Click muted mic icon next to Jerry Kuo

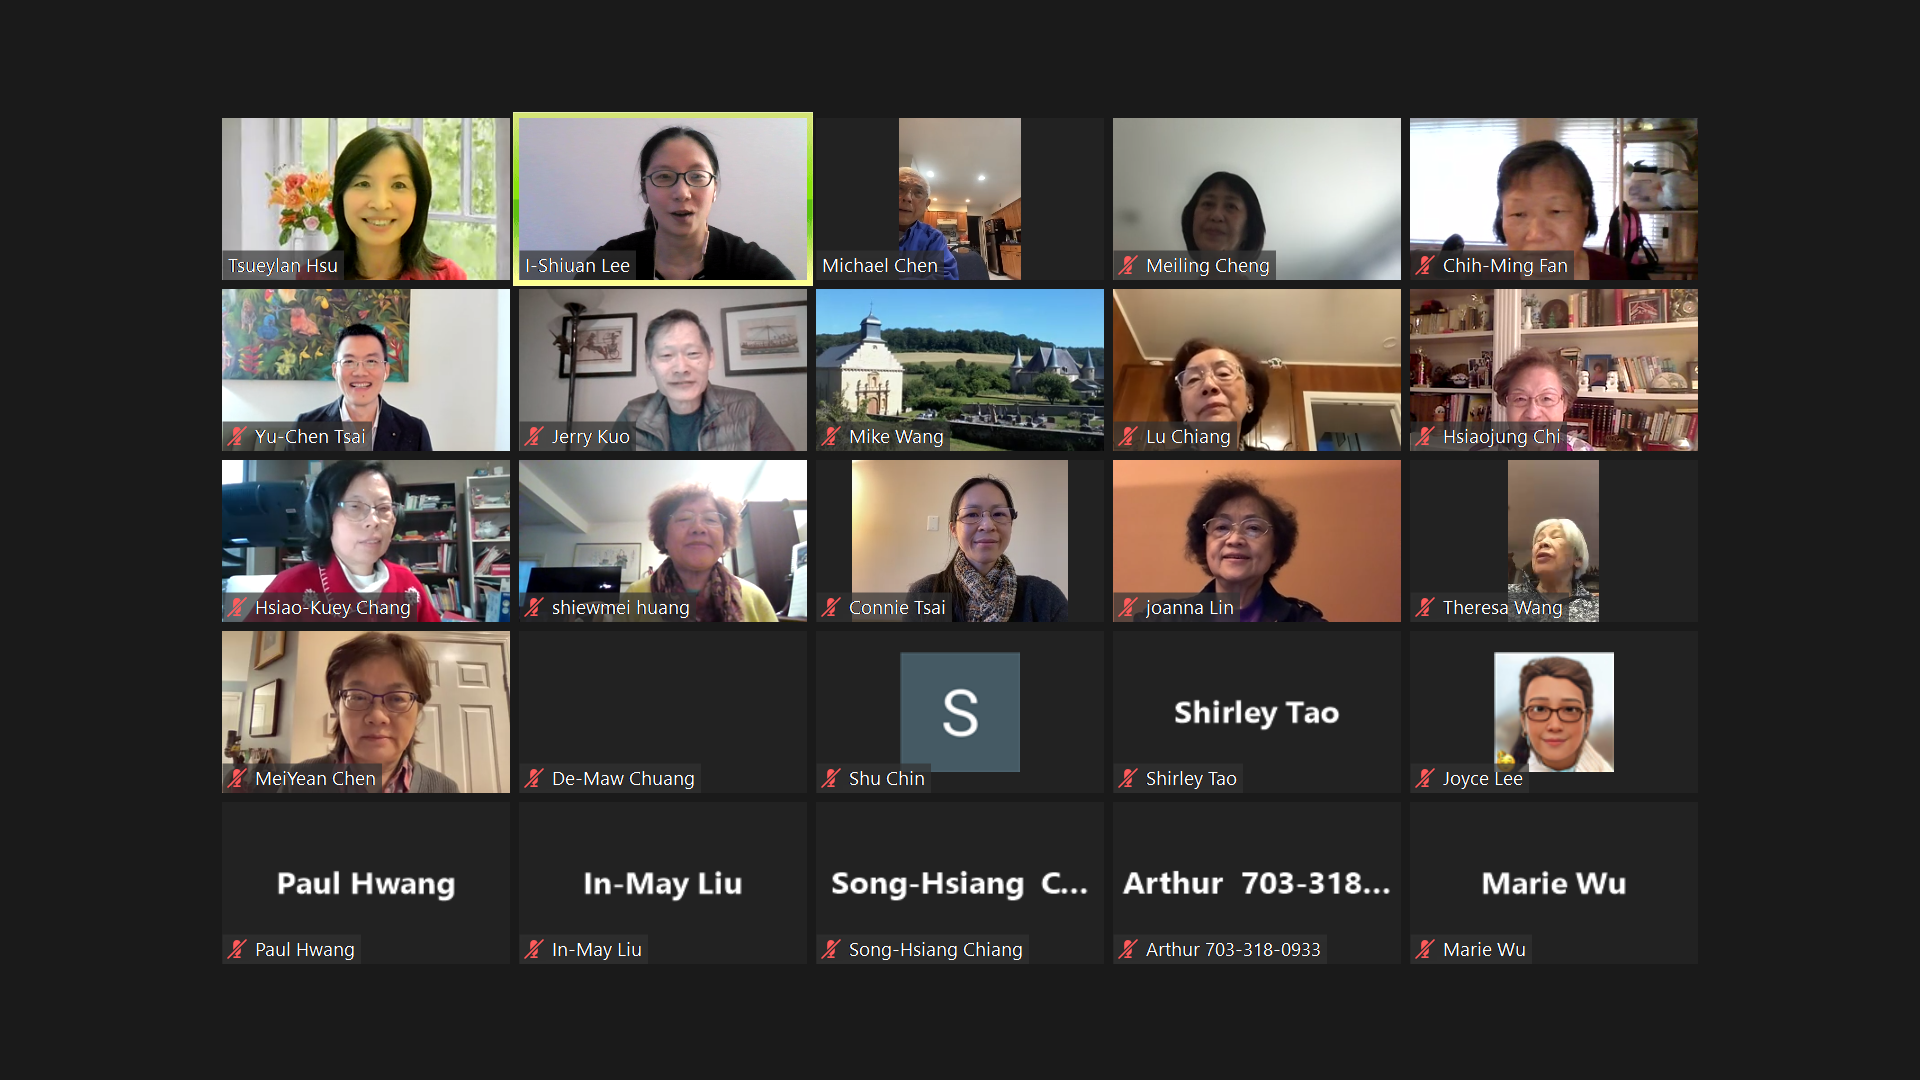(x=535, y=437)
